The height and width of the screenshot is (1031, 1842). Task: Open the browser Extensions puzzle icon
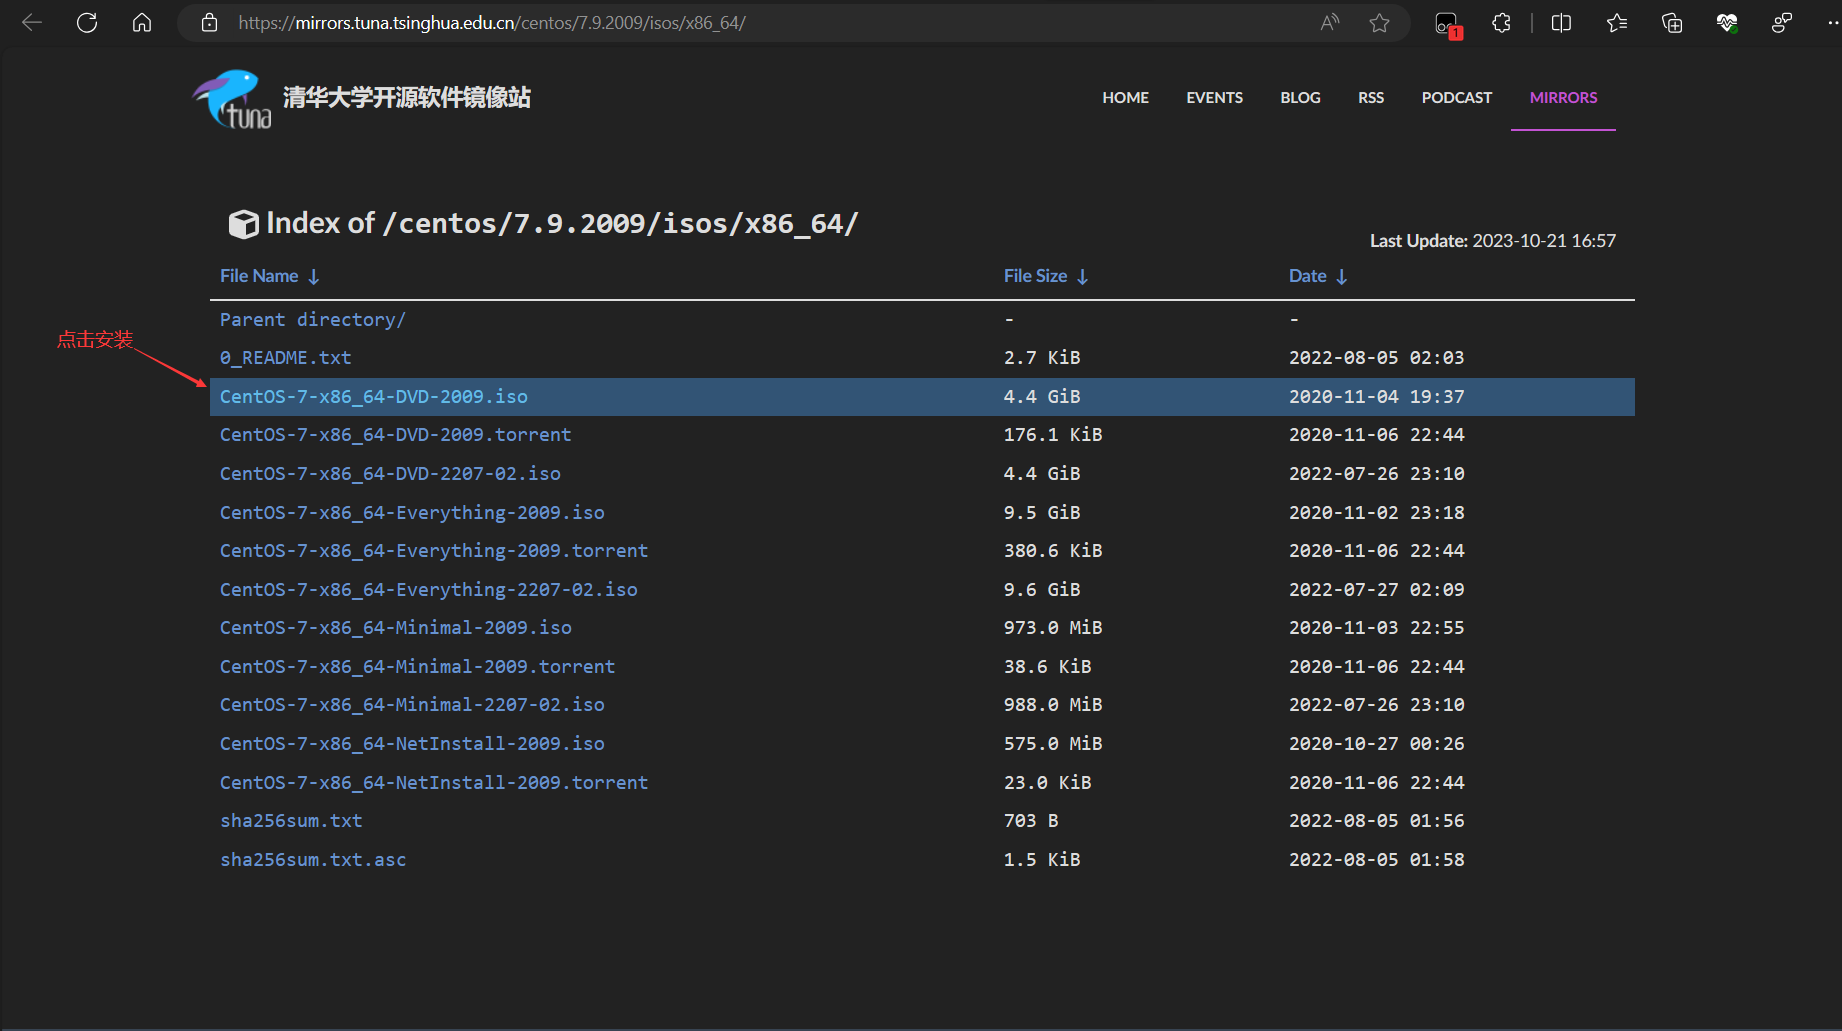coord(1500,22)
